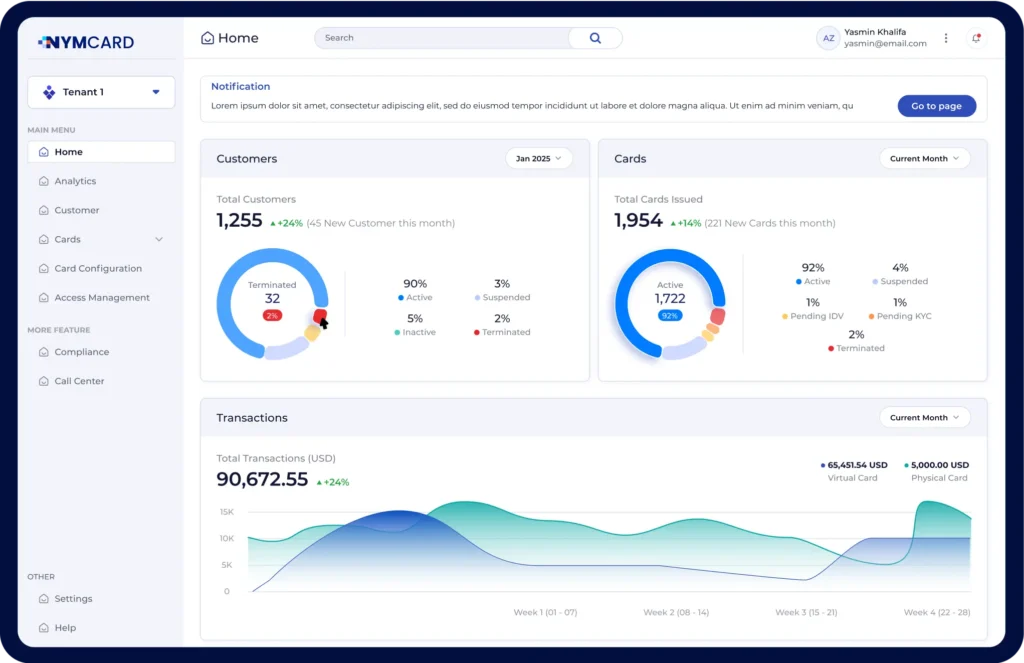Click the yasmin@email.com profile text
The width and height of the screenshot is (1024, 663).
pos(871,44)
